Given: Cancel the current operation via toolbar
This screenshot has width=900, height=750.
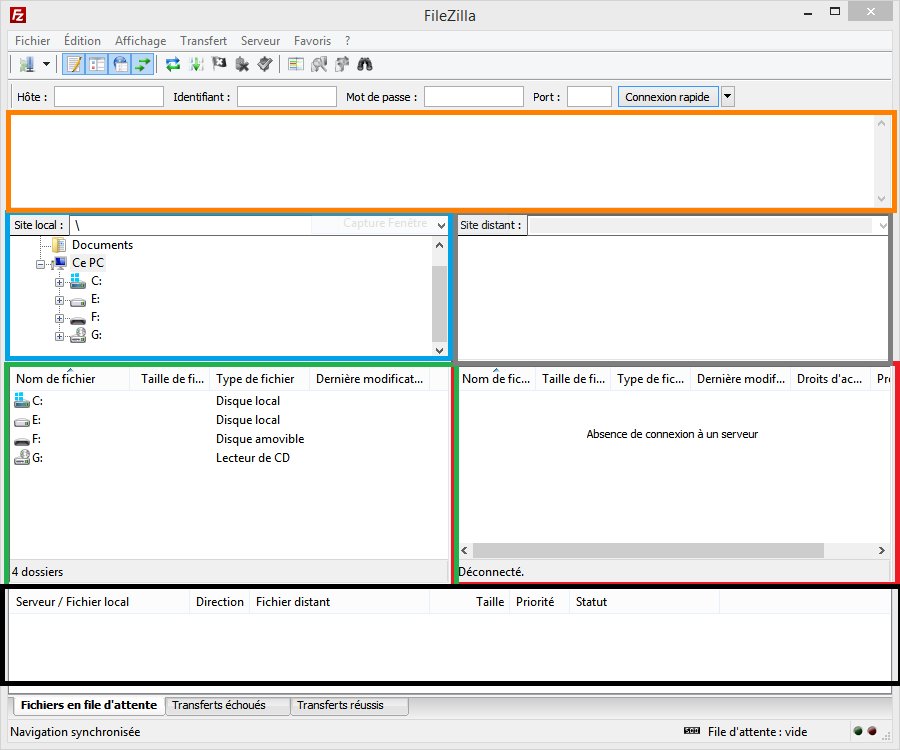Looking at the screenshot, I should [219, 64].
